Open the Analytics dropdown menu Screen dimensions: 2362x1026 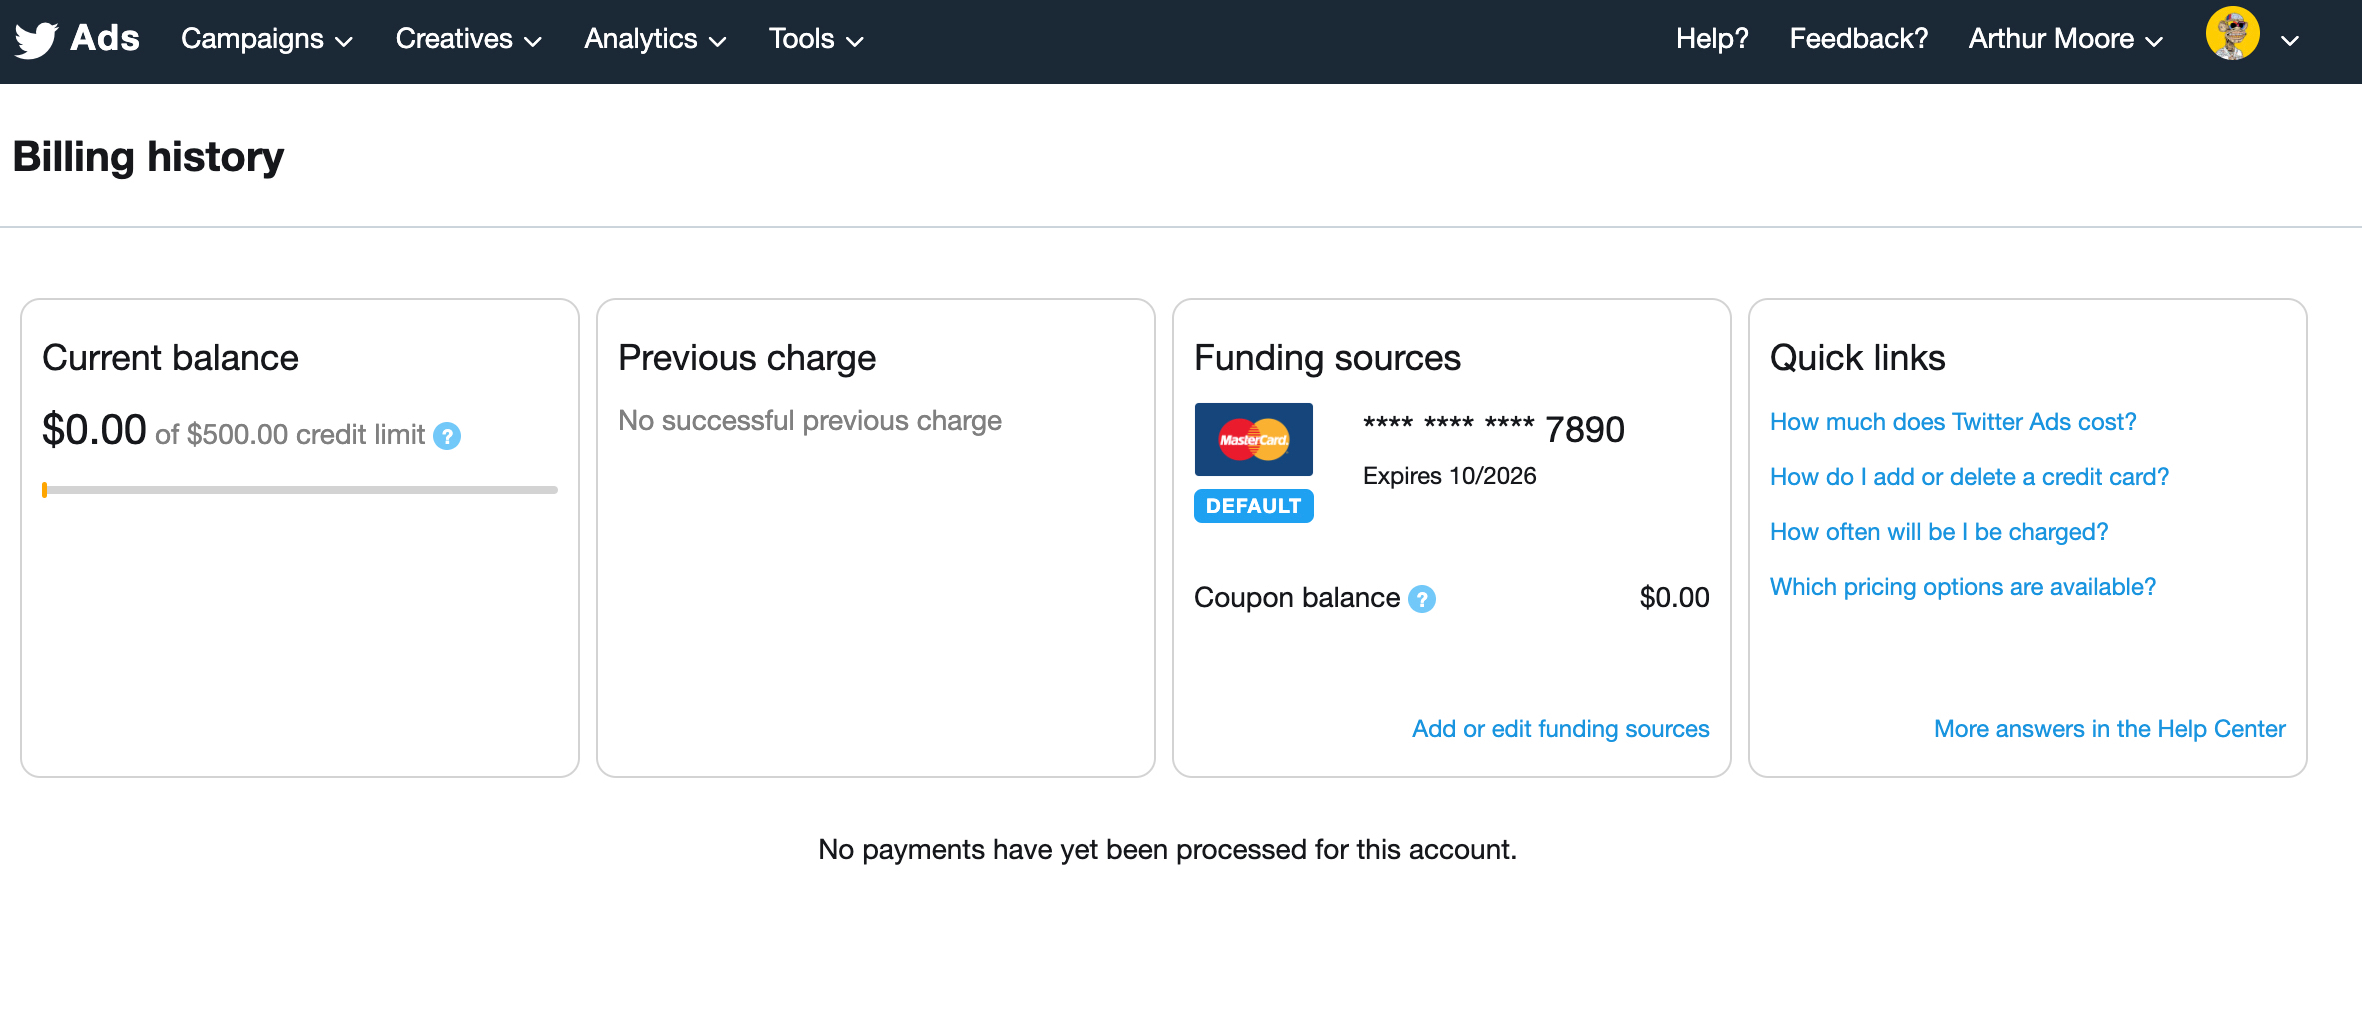655,39
